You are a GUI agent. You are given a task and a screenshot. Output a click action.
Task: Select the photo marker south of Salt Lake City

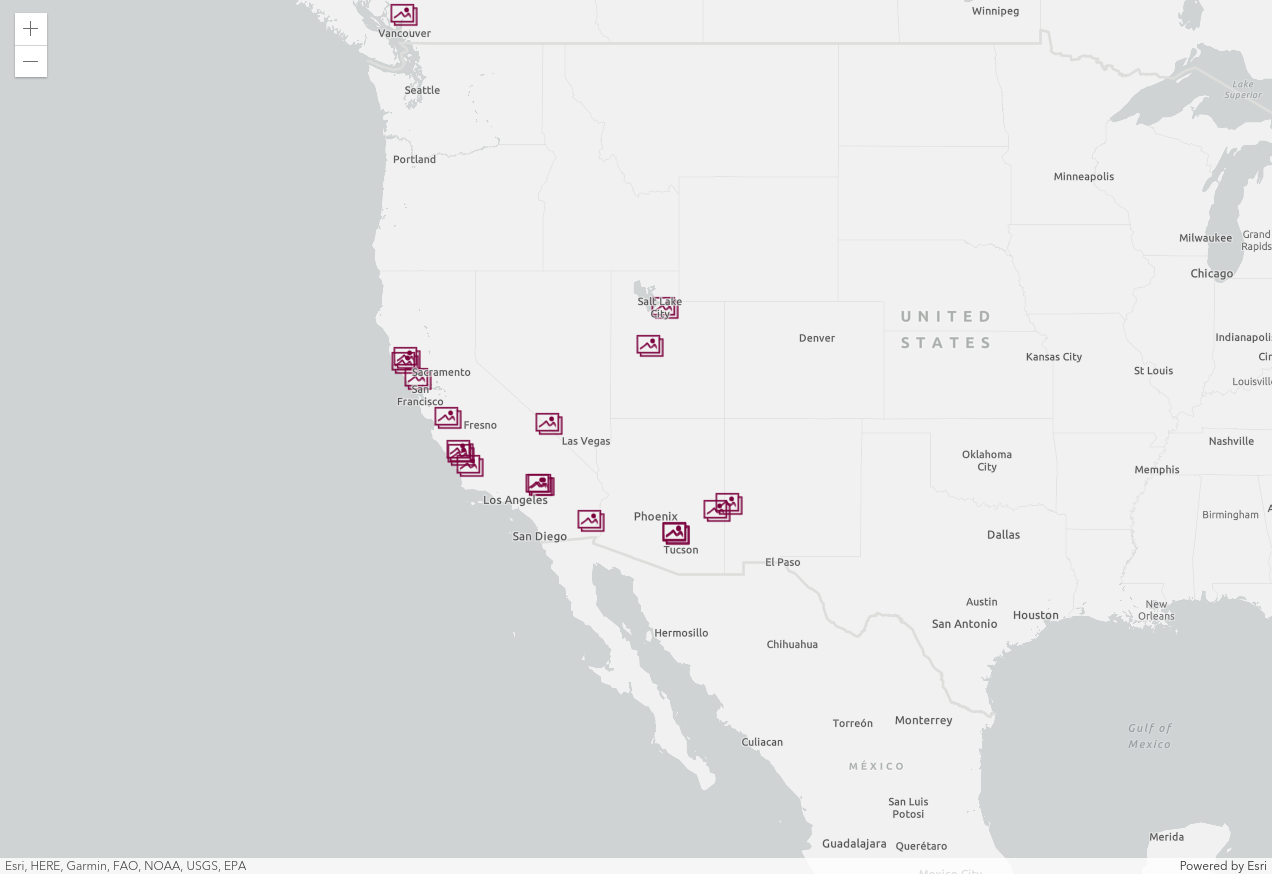(650, 345)
